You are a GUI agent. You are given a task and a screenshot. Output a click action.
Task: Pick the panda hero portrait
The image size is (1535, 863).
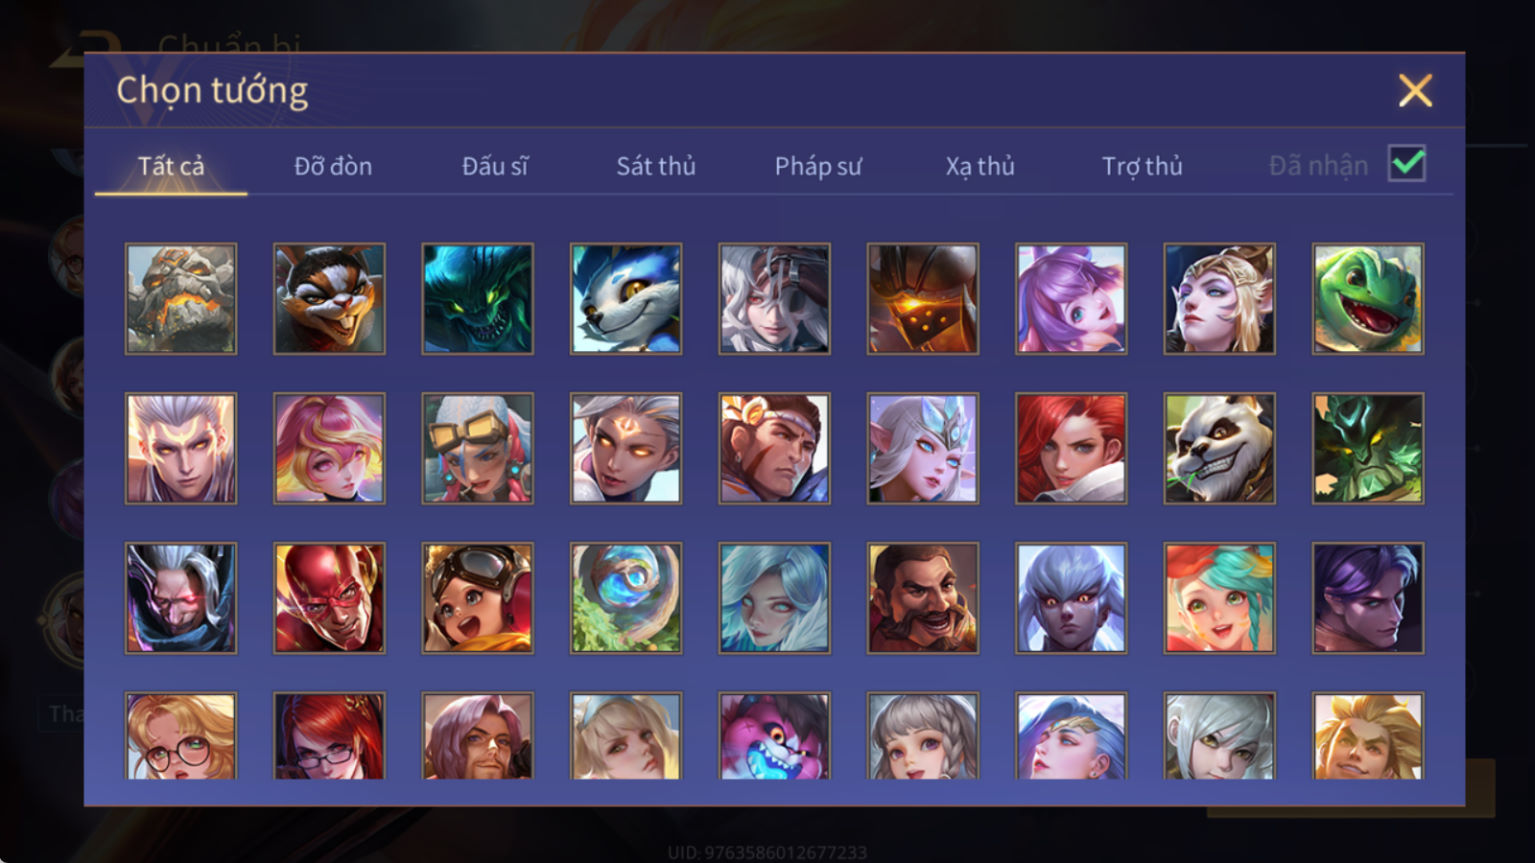(x=1219, y=448)
